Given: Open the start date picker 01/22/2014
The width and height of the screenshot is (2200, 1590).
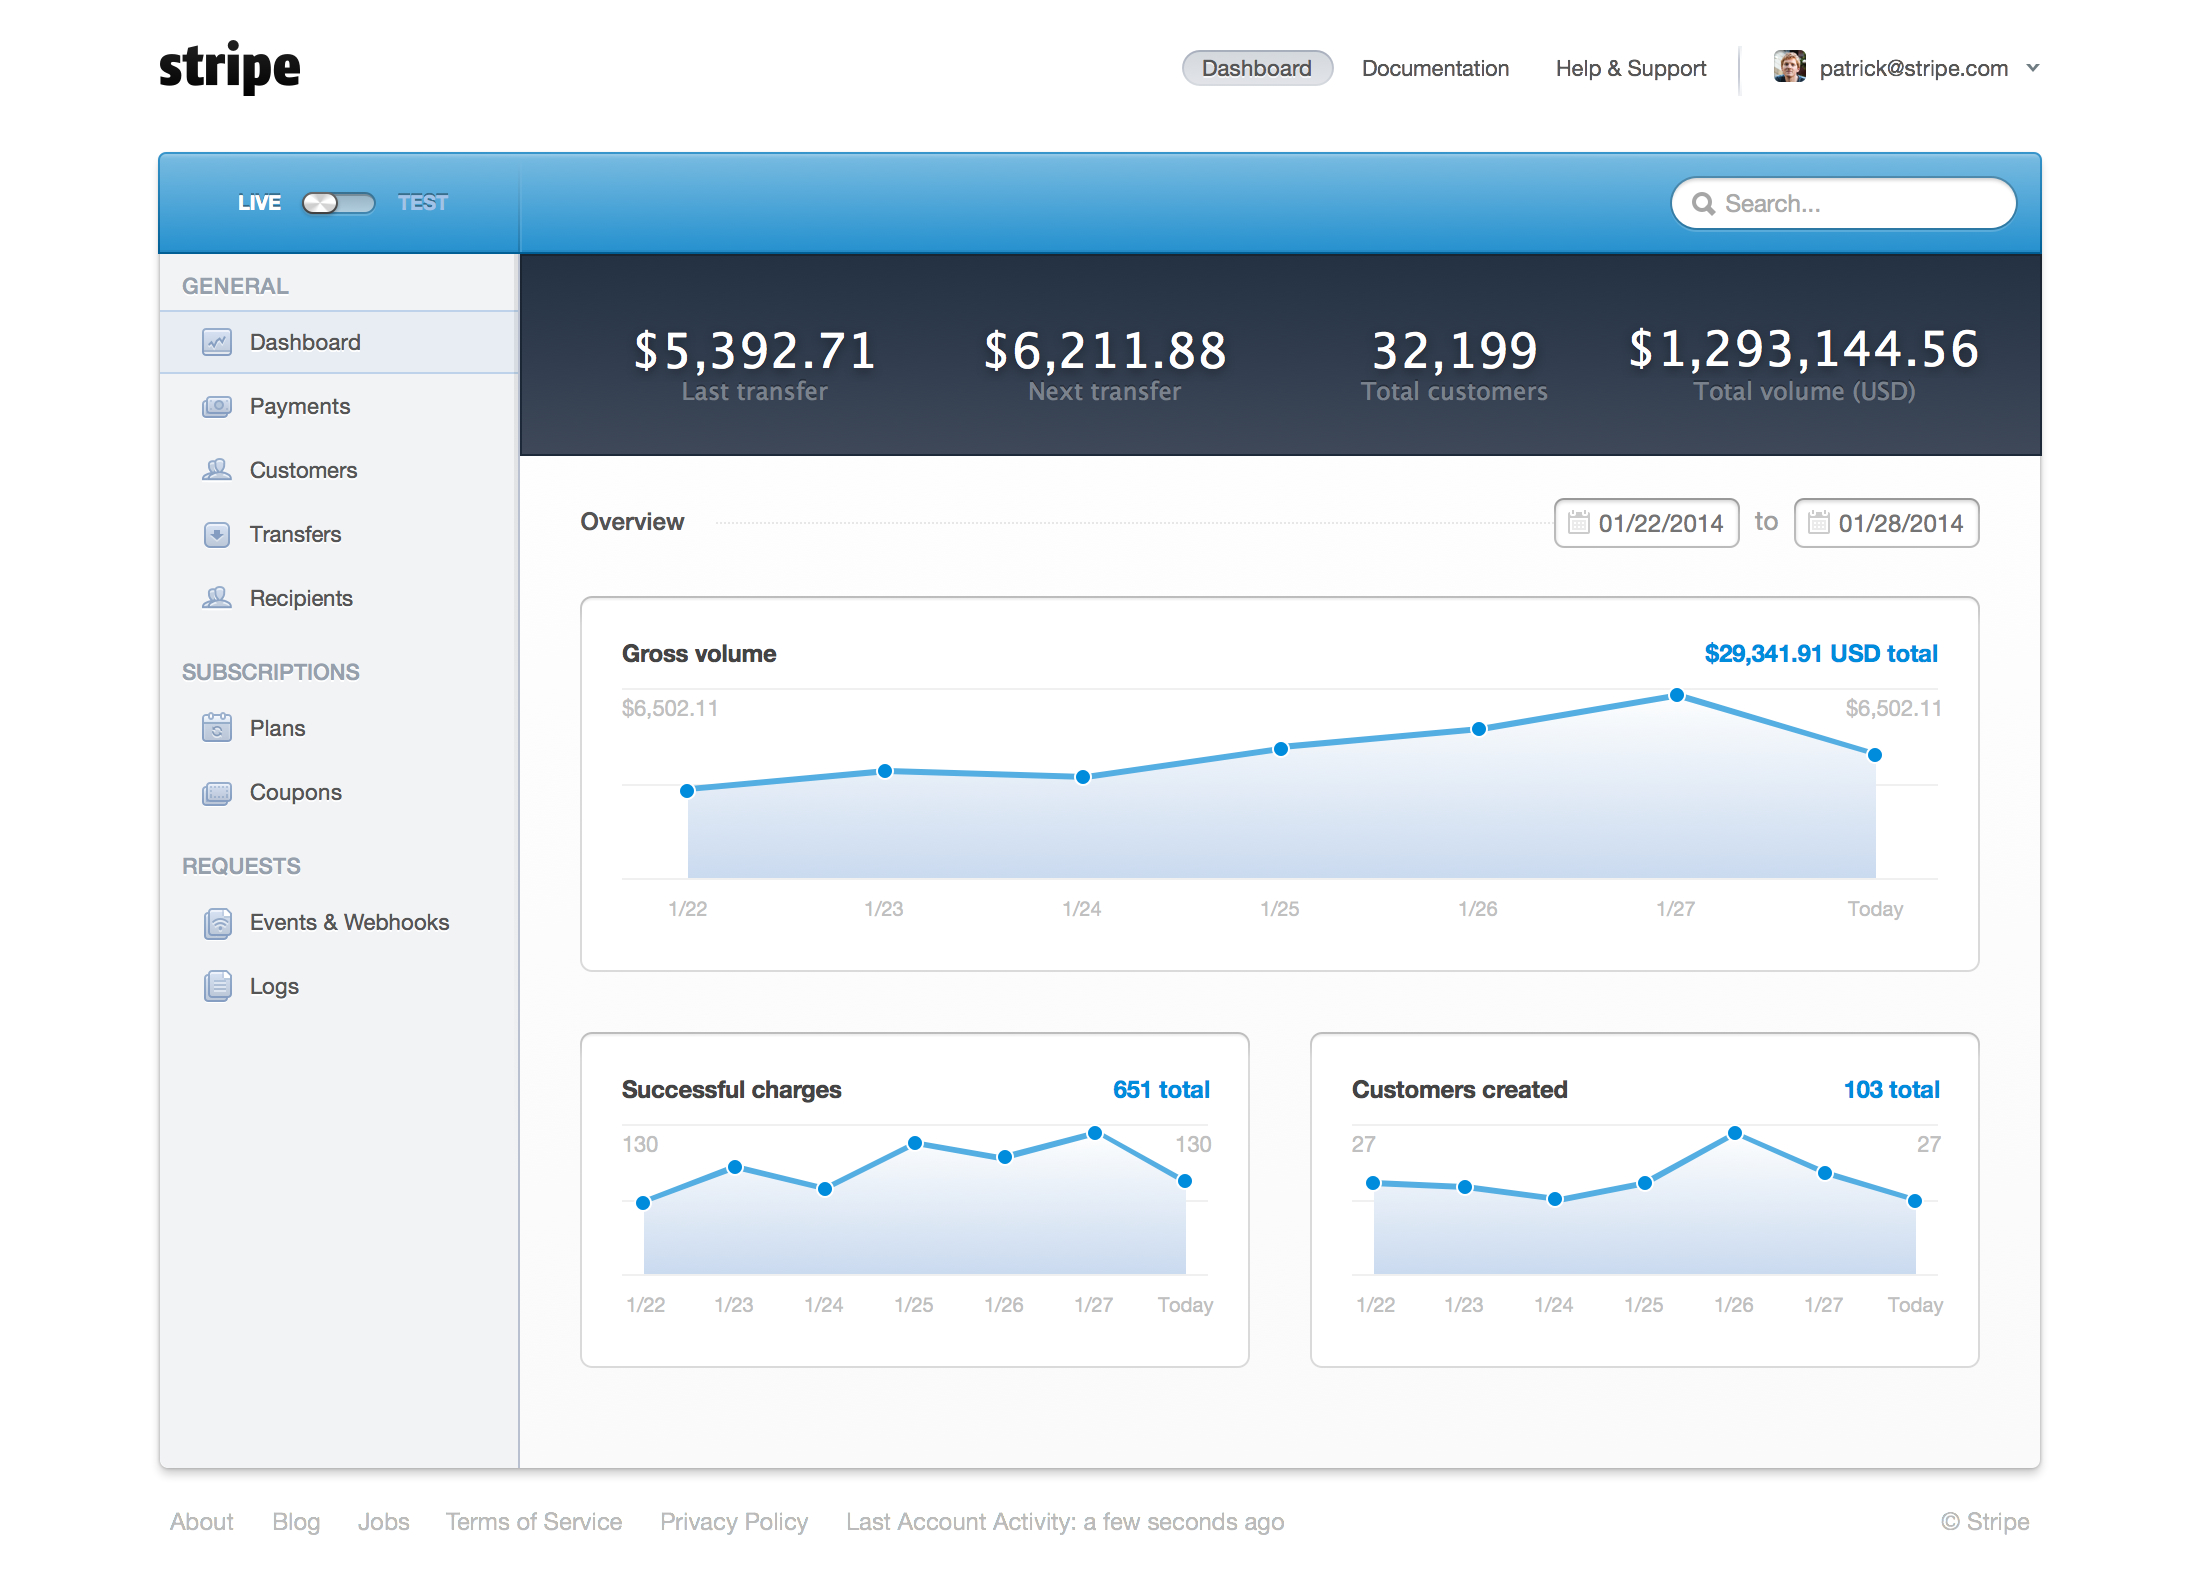Looking at the screenshot, I should pos(1646,523).
